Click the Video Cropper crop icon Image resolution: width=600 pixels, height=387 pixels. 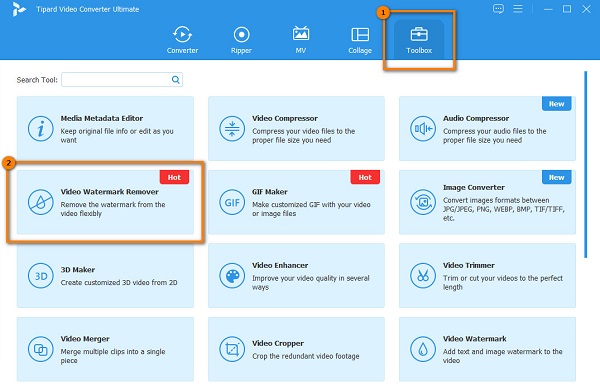click(x=232, y=349)
